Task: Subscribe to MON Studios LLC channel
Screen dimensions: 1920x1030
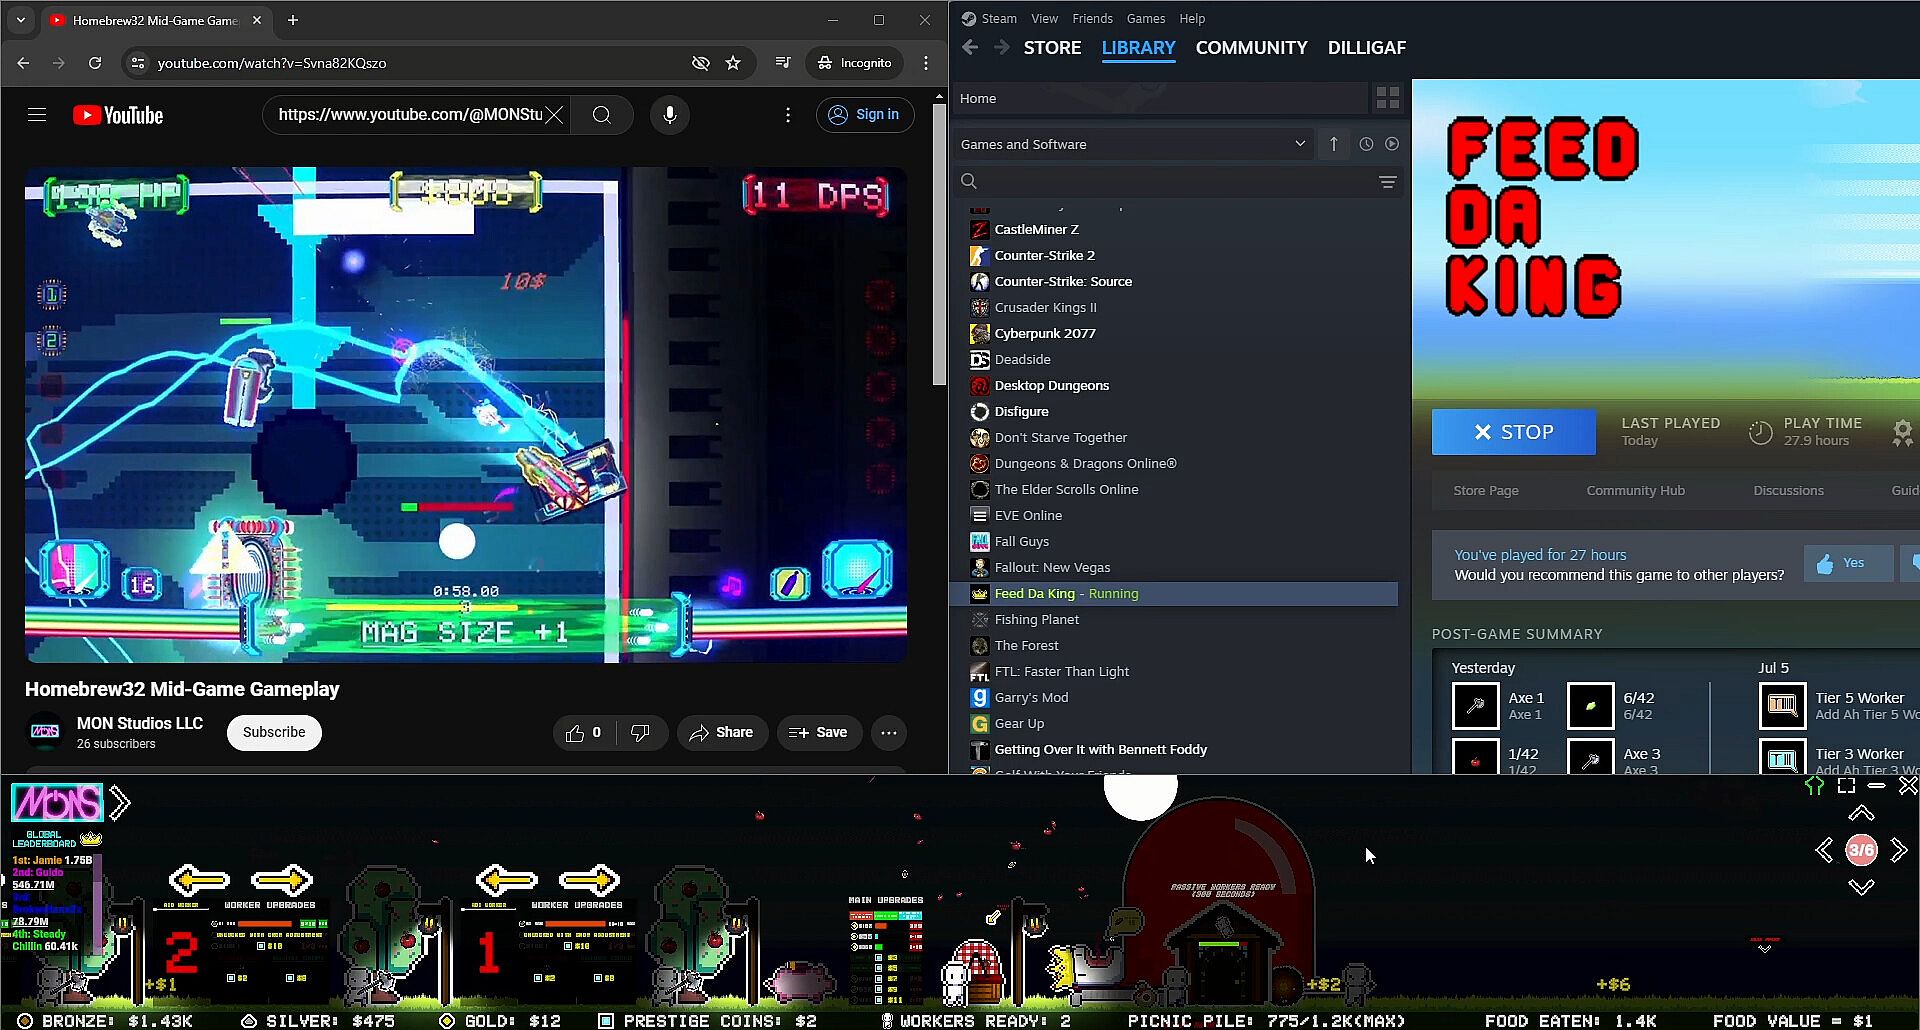Action: 274,733
